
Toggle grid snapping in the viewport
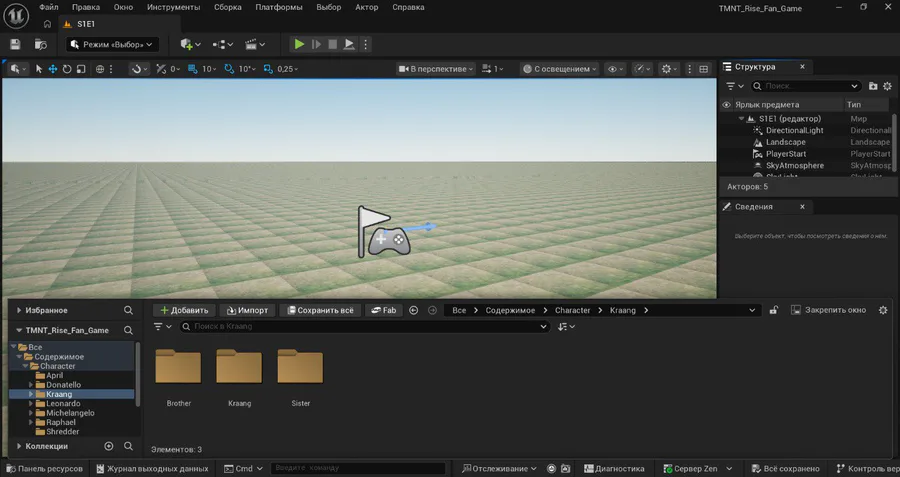[x=193, y=69]
